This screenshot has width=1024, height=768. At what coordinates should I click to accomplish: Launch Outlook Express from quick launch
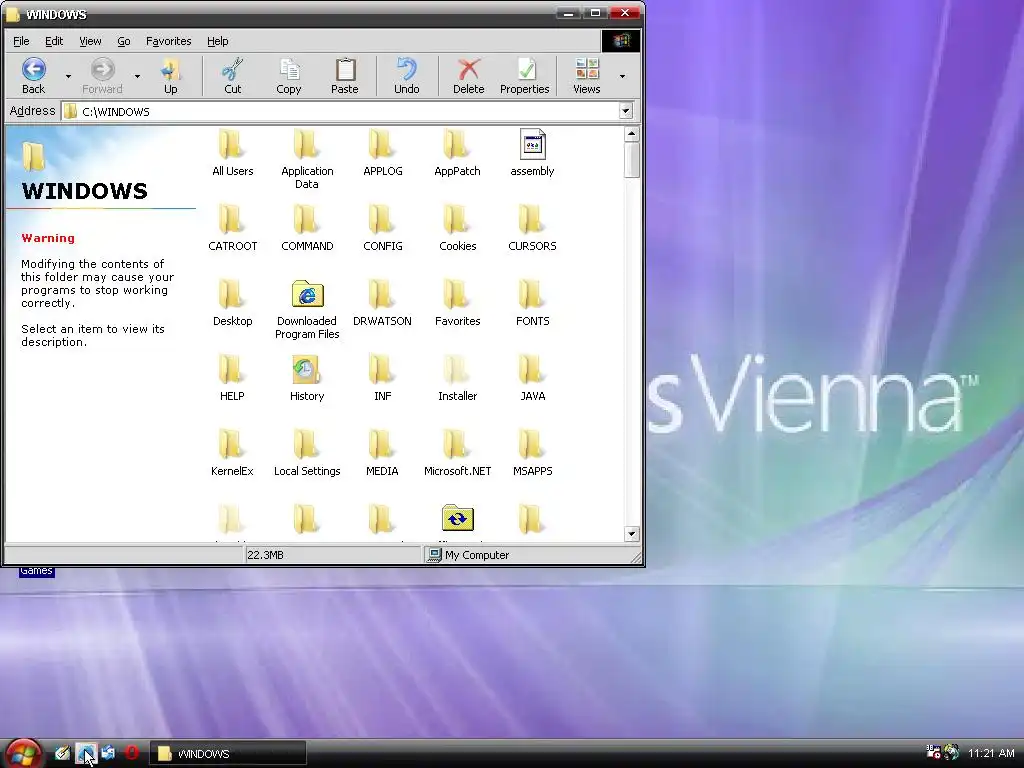tap(108, 753)
